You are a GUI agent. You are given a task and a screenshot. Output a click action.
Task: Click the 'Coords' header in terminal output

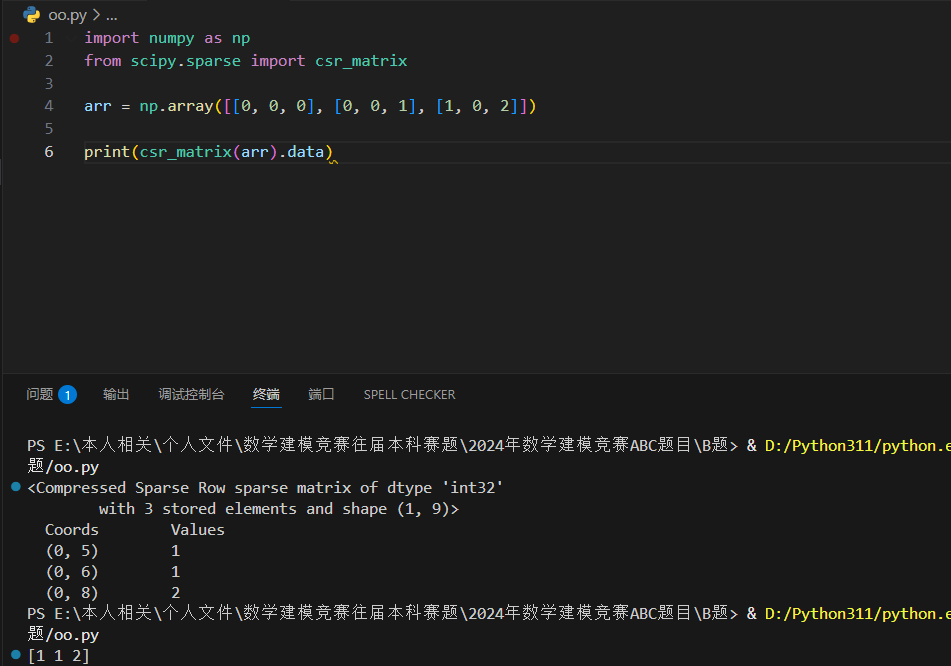[x=72, y=530]
